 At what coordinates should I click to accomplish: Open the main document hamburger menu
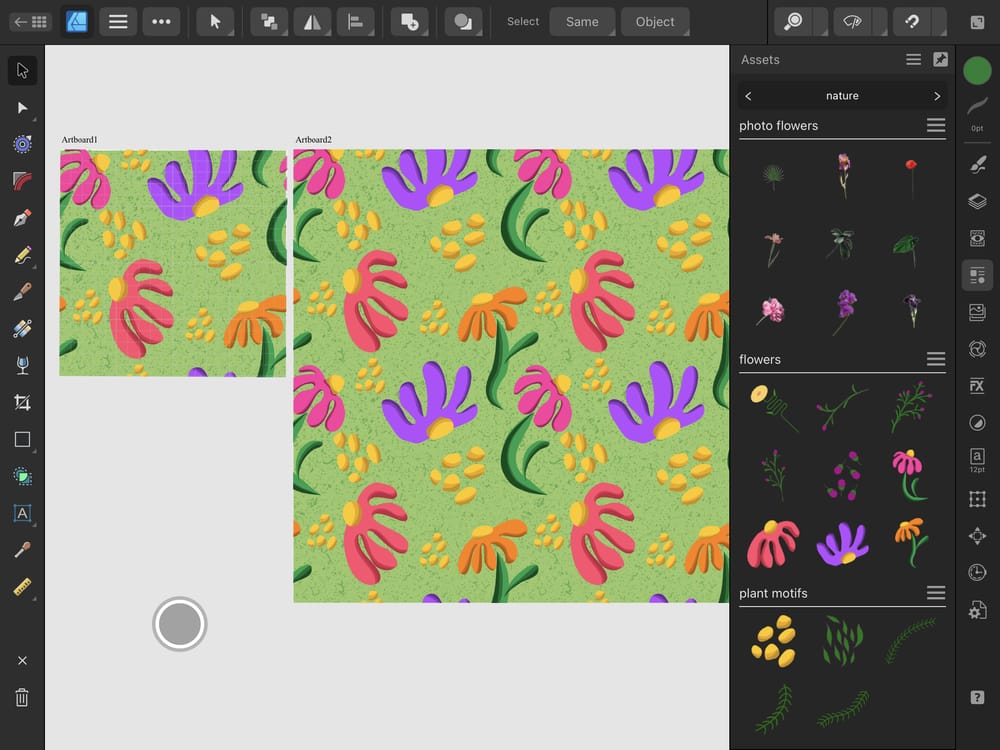[118, 21]
